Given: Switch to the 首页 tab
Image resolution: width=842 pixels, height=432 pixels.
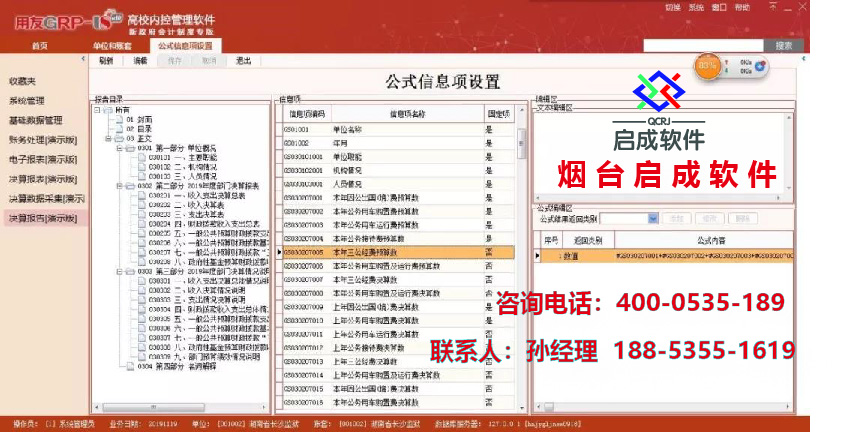Looking at the screenshot, I should (x=40, y=46).
